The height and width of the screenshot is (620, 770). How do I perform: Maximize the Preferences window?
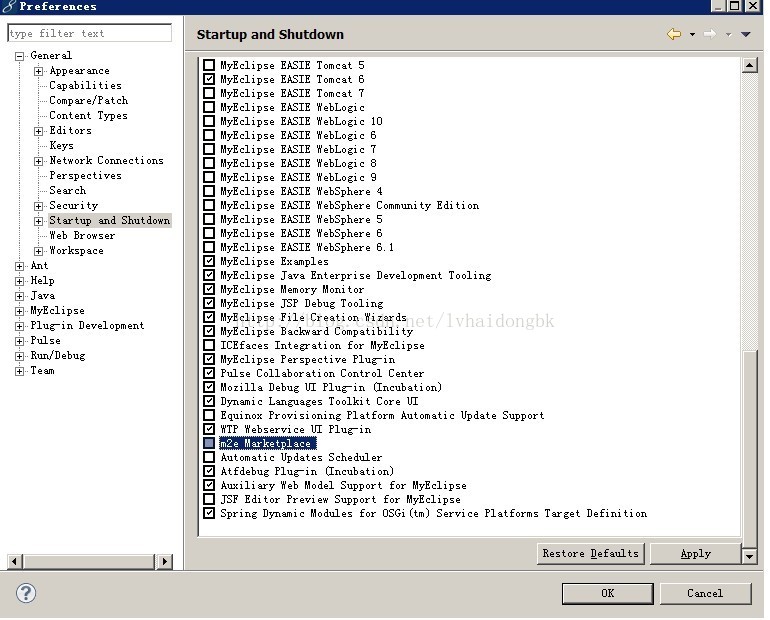[735, 5]
